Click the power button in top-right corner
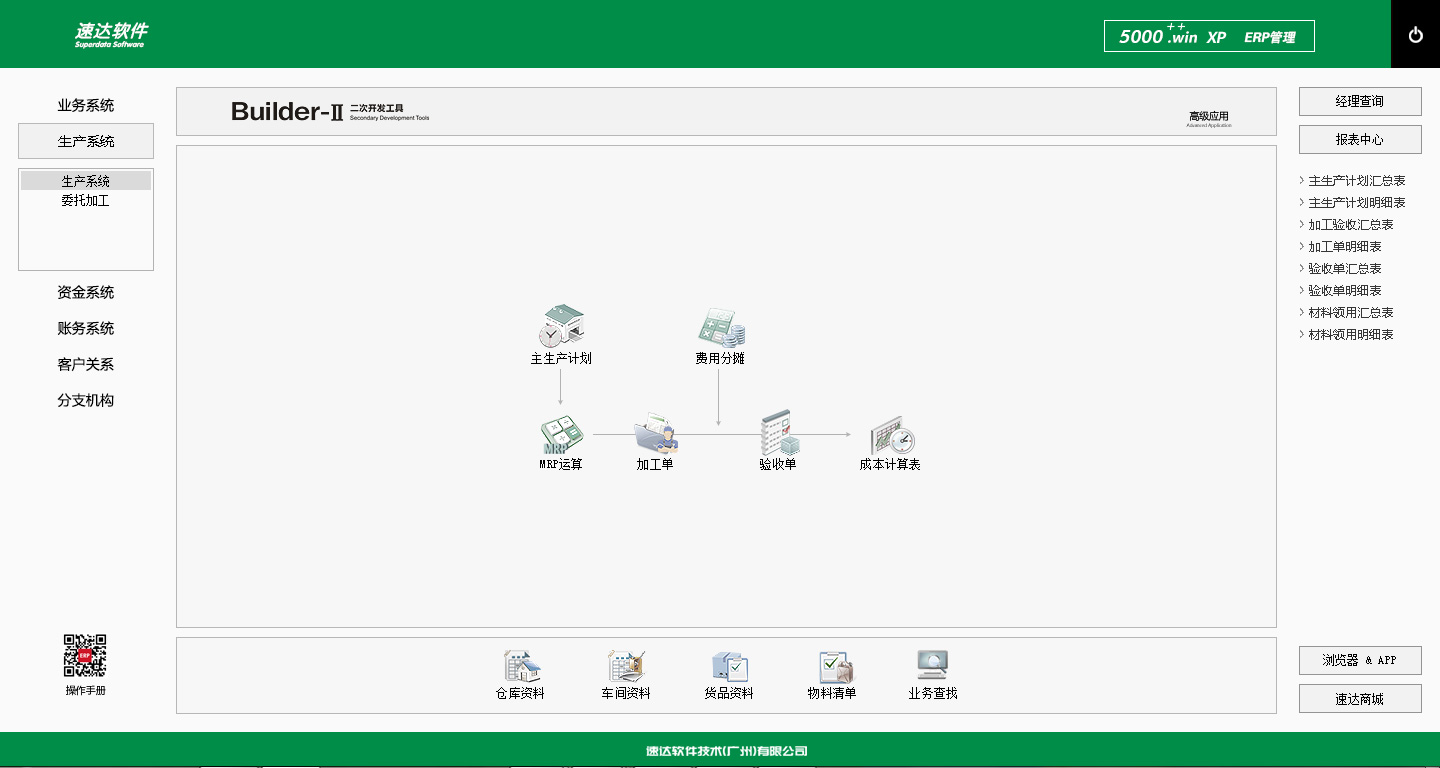 [x=1415, y=35]
